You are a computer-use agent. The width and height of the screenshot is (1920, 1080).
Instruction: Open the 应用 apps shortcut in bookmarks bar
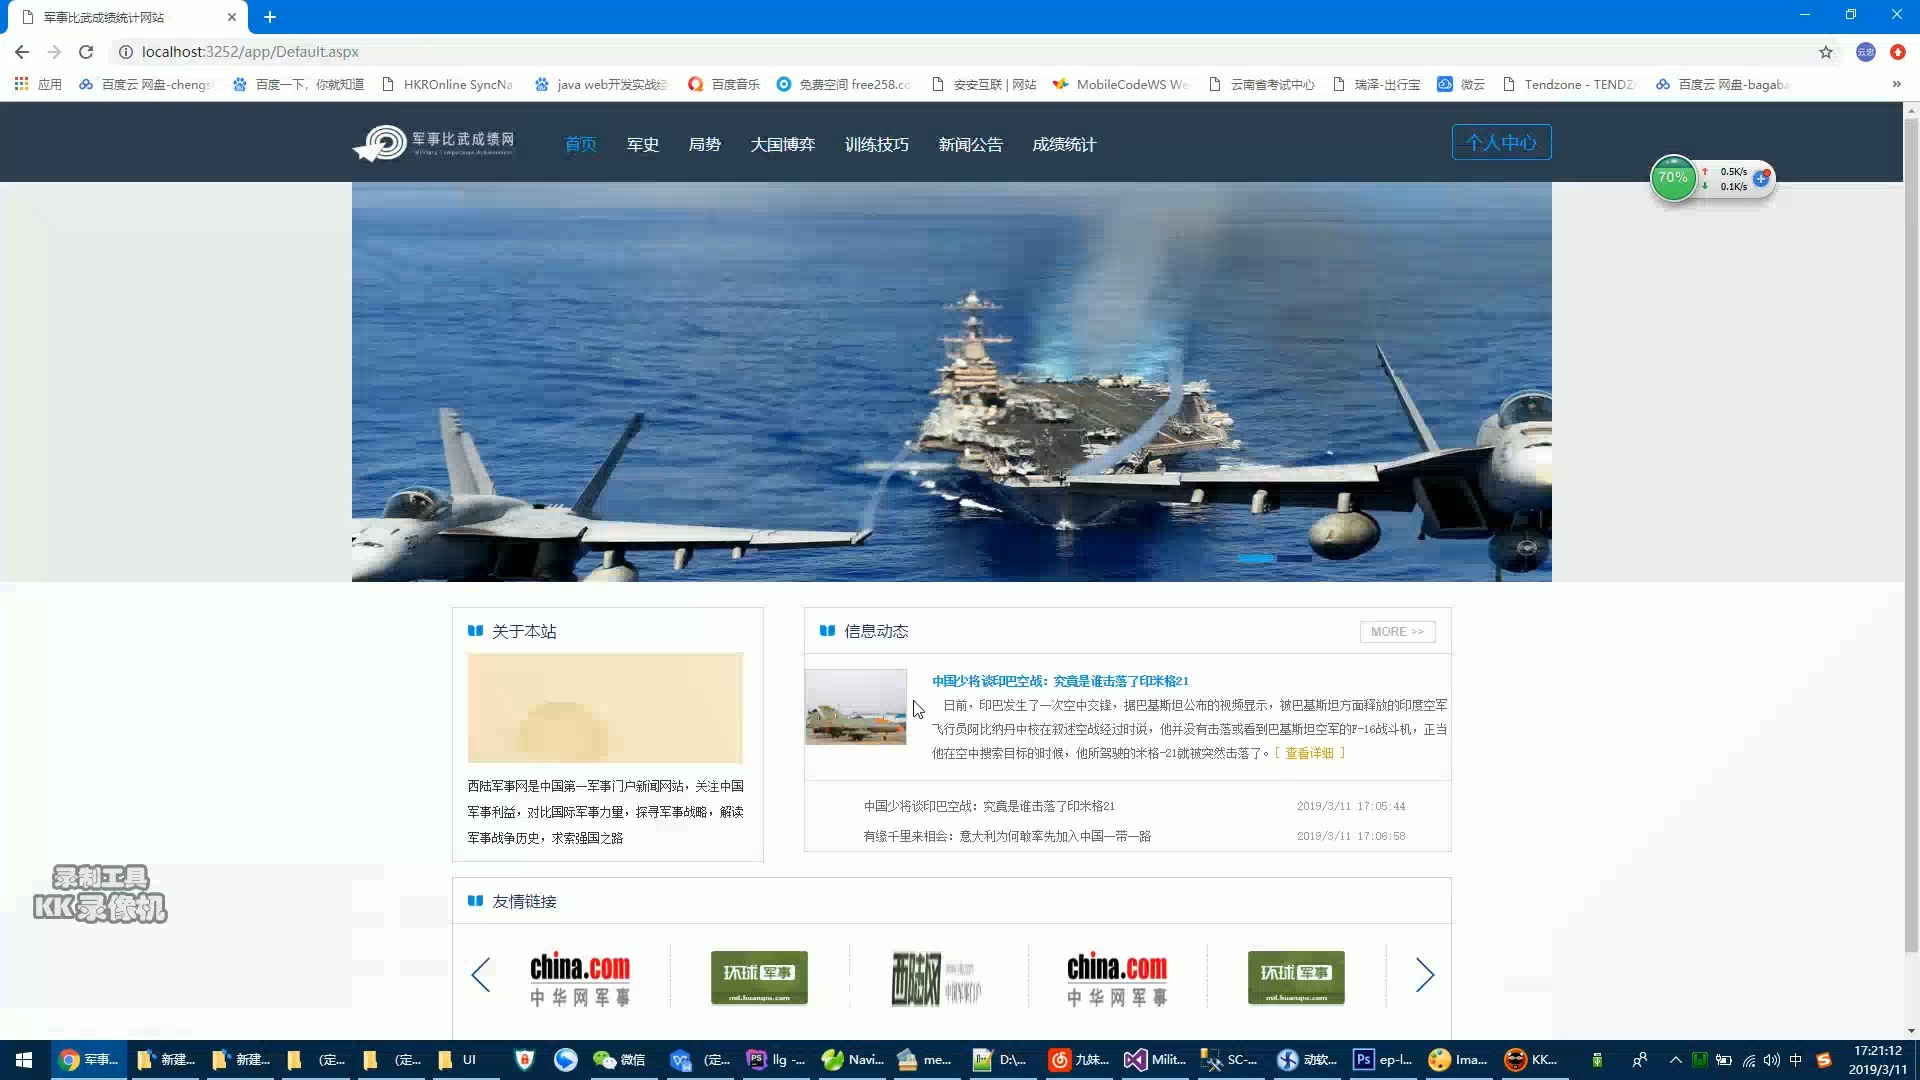click(x=38, y=85)
